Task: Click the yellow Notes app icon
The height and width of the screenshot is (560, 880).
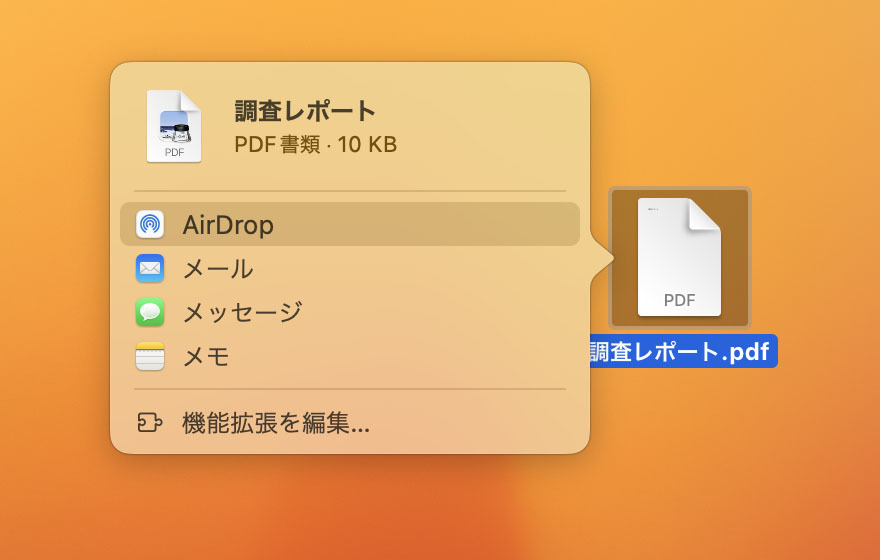Action: (150, 356)
